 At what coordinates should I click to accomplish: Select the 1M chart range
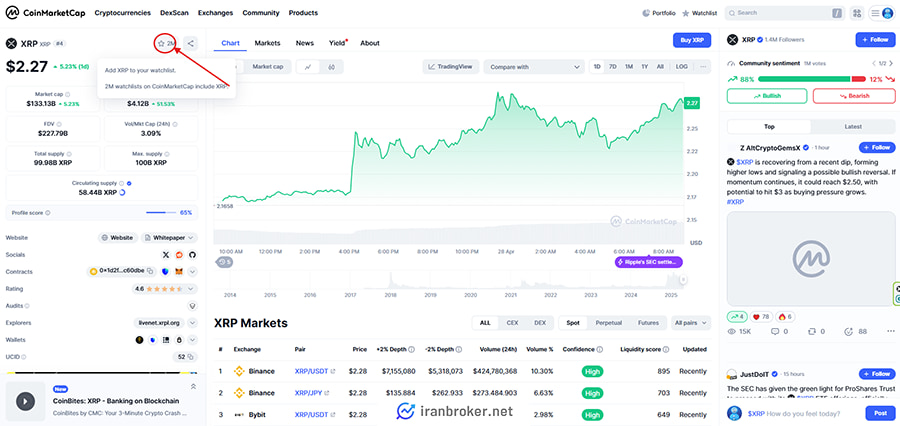point(629,67)
